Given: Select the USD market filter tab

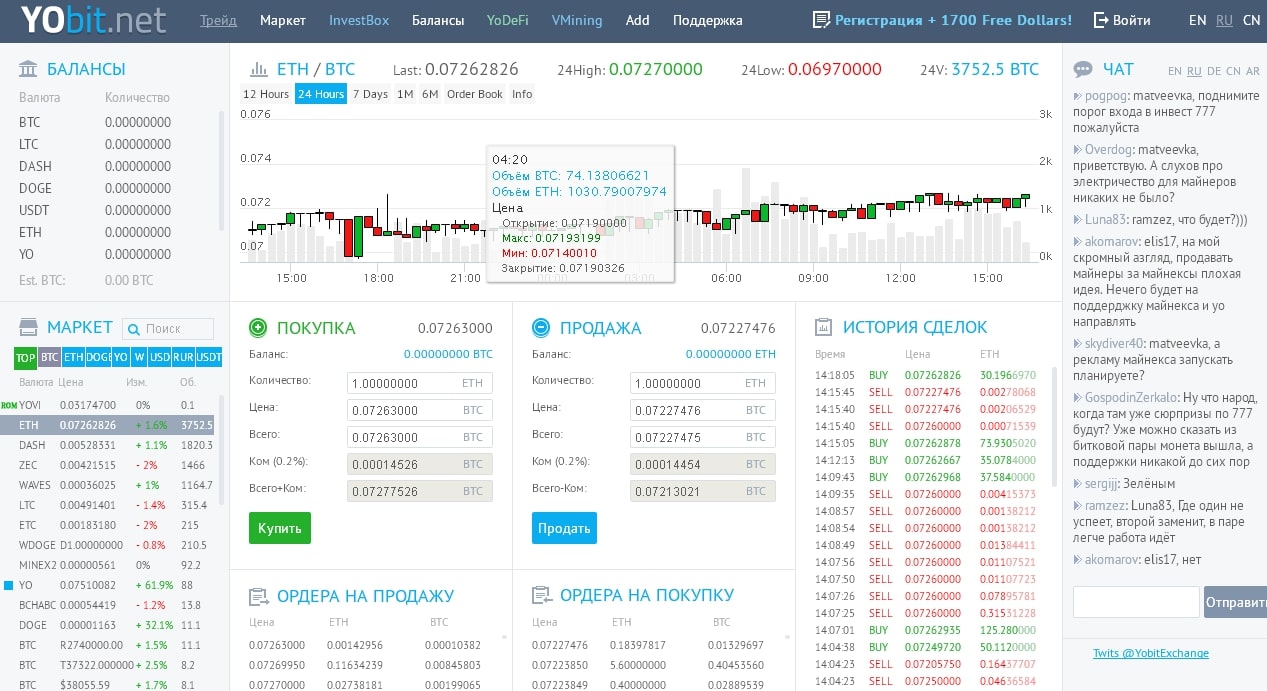Looking at the screenshot, I should click(x=160, y=357).
